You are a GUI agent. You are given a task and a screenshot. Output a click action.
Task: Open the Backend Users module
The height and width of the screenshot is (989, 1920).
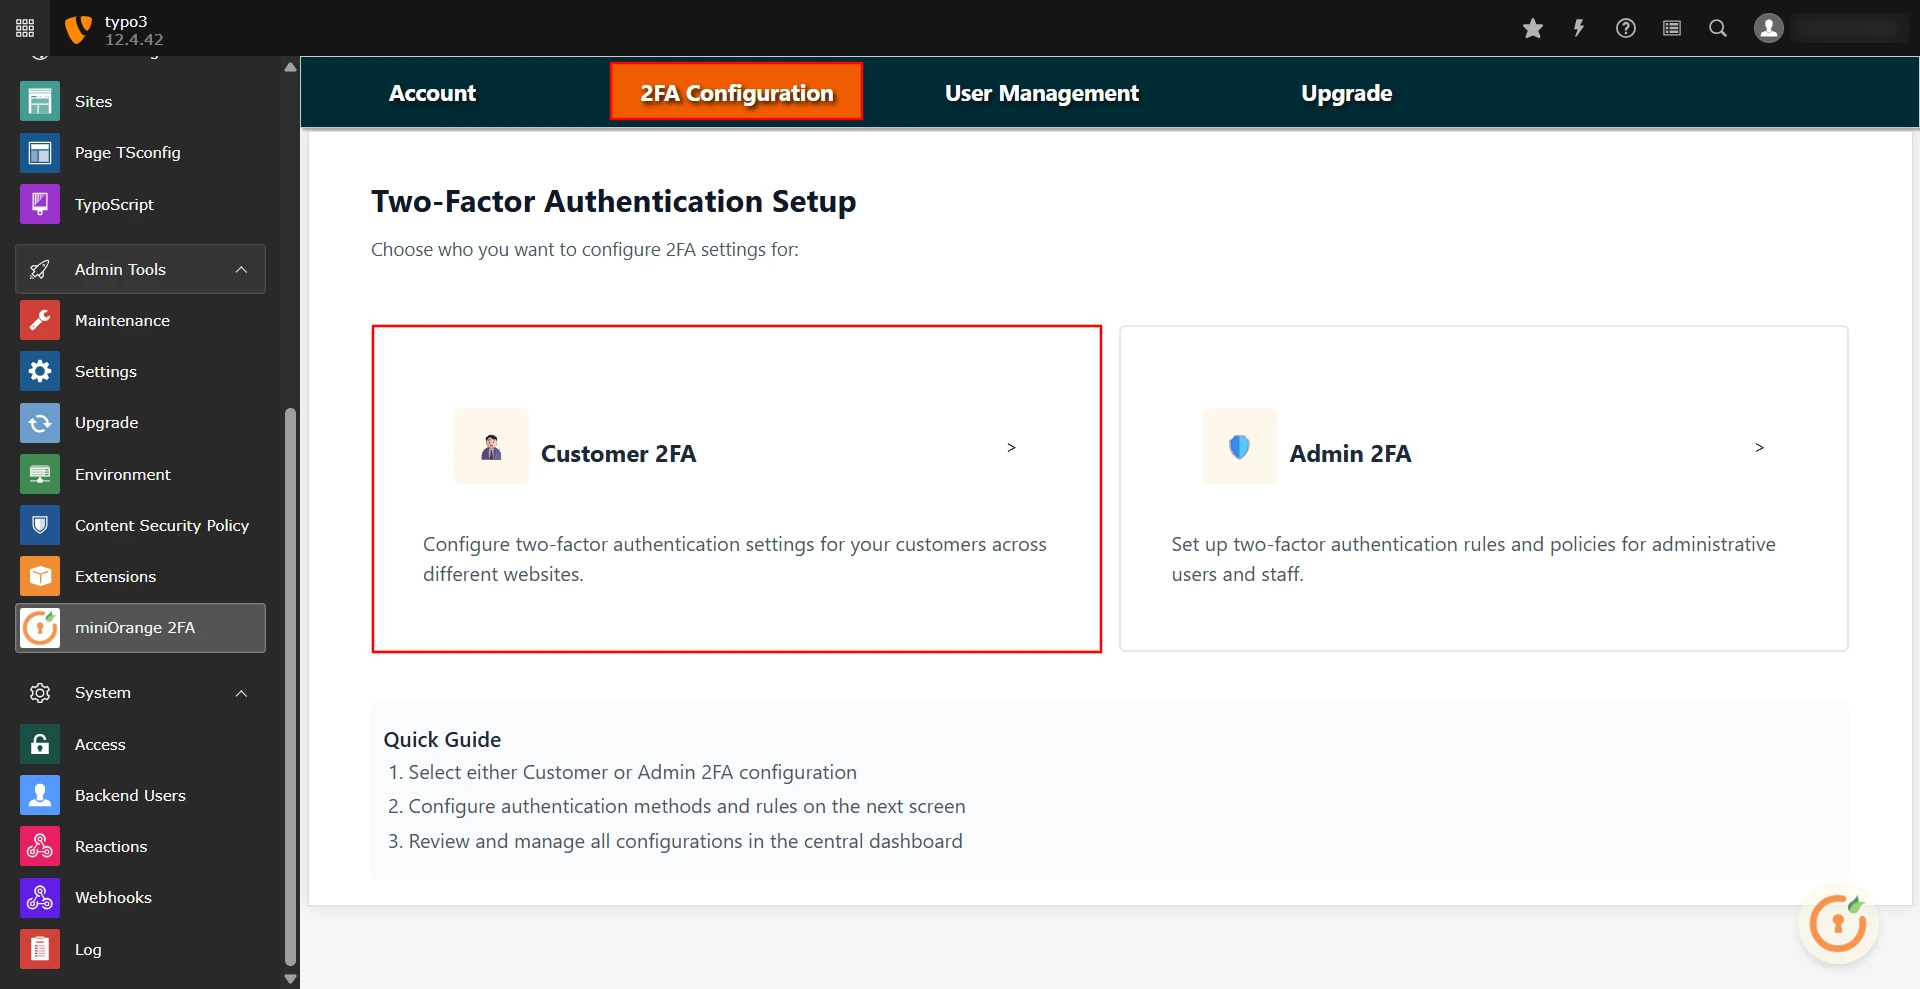point(130,795)
